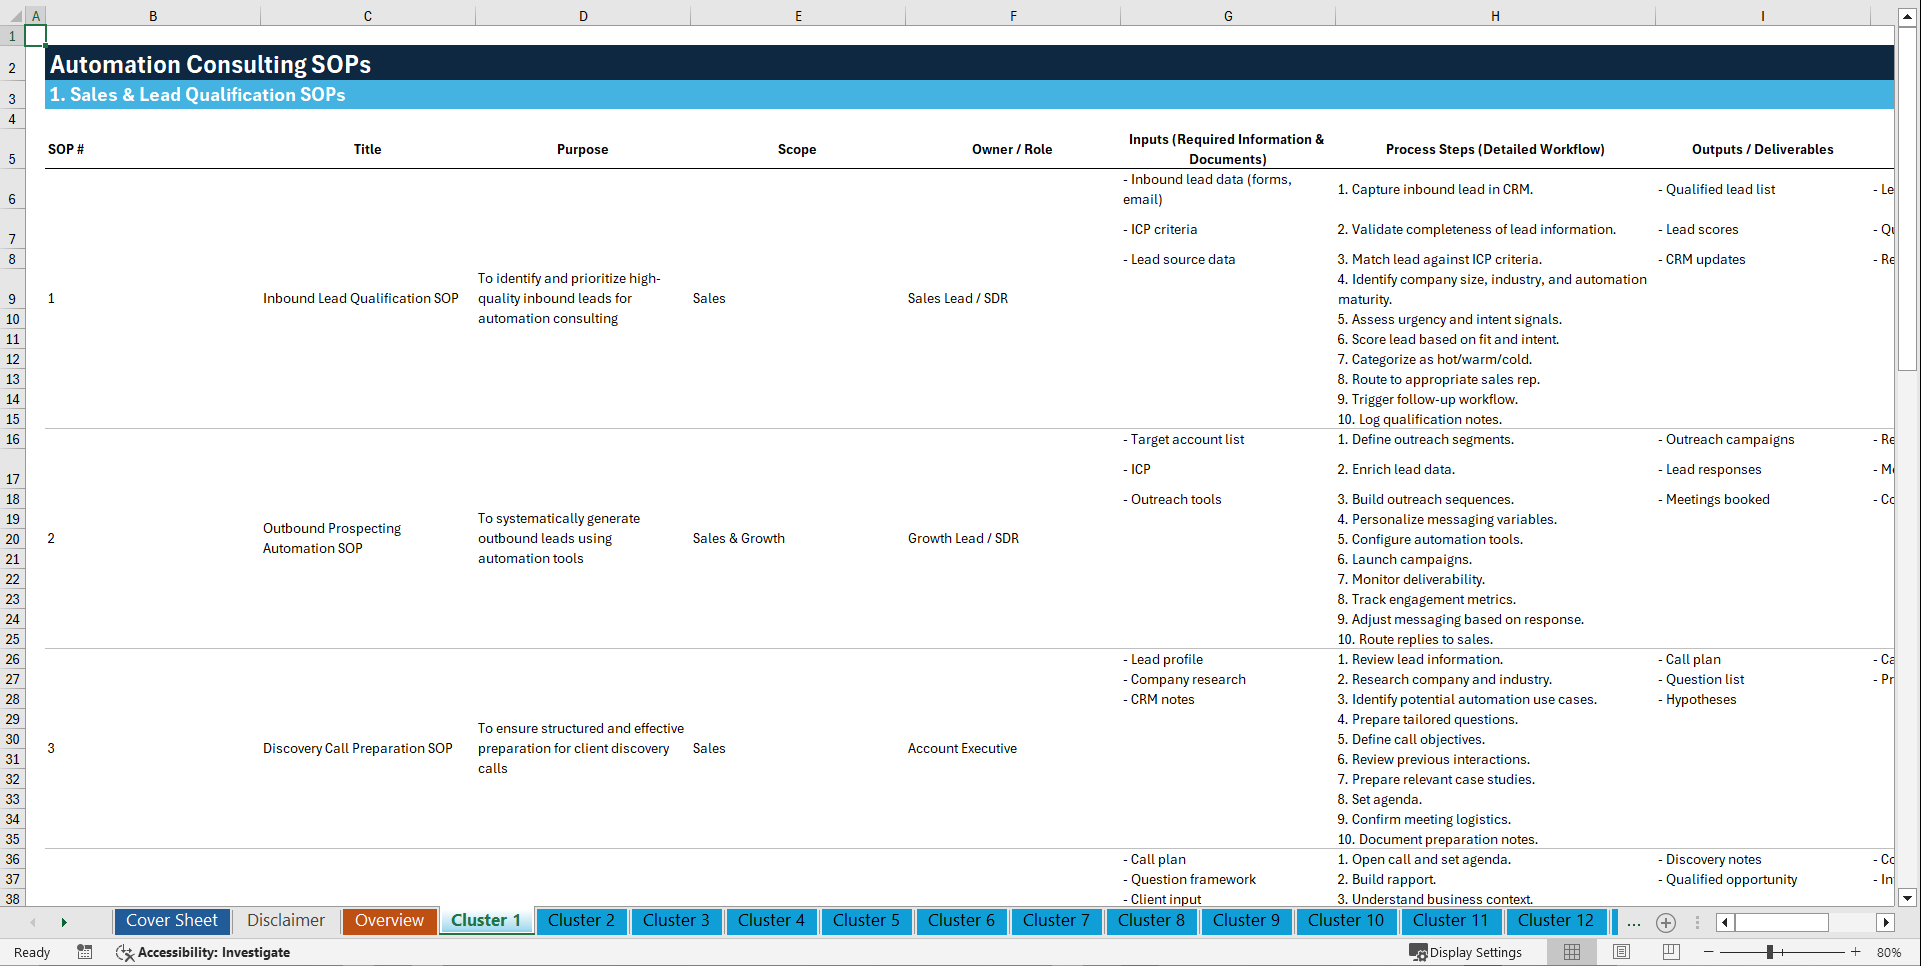Switch to the Cluster 2 tab
This screenshot has height=966, width=1921.
pos(581,921)
